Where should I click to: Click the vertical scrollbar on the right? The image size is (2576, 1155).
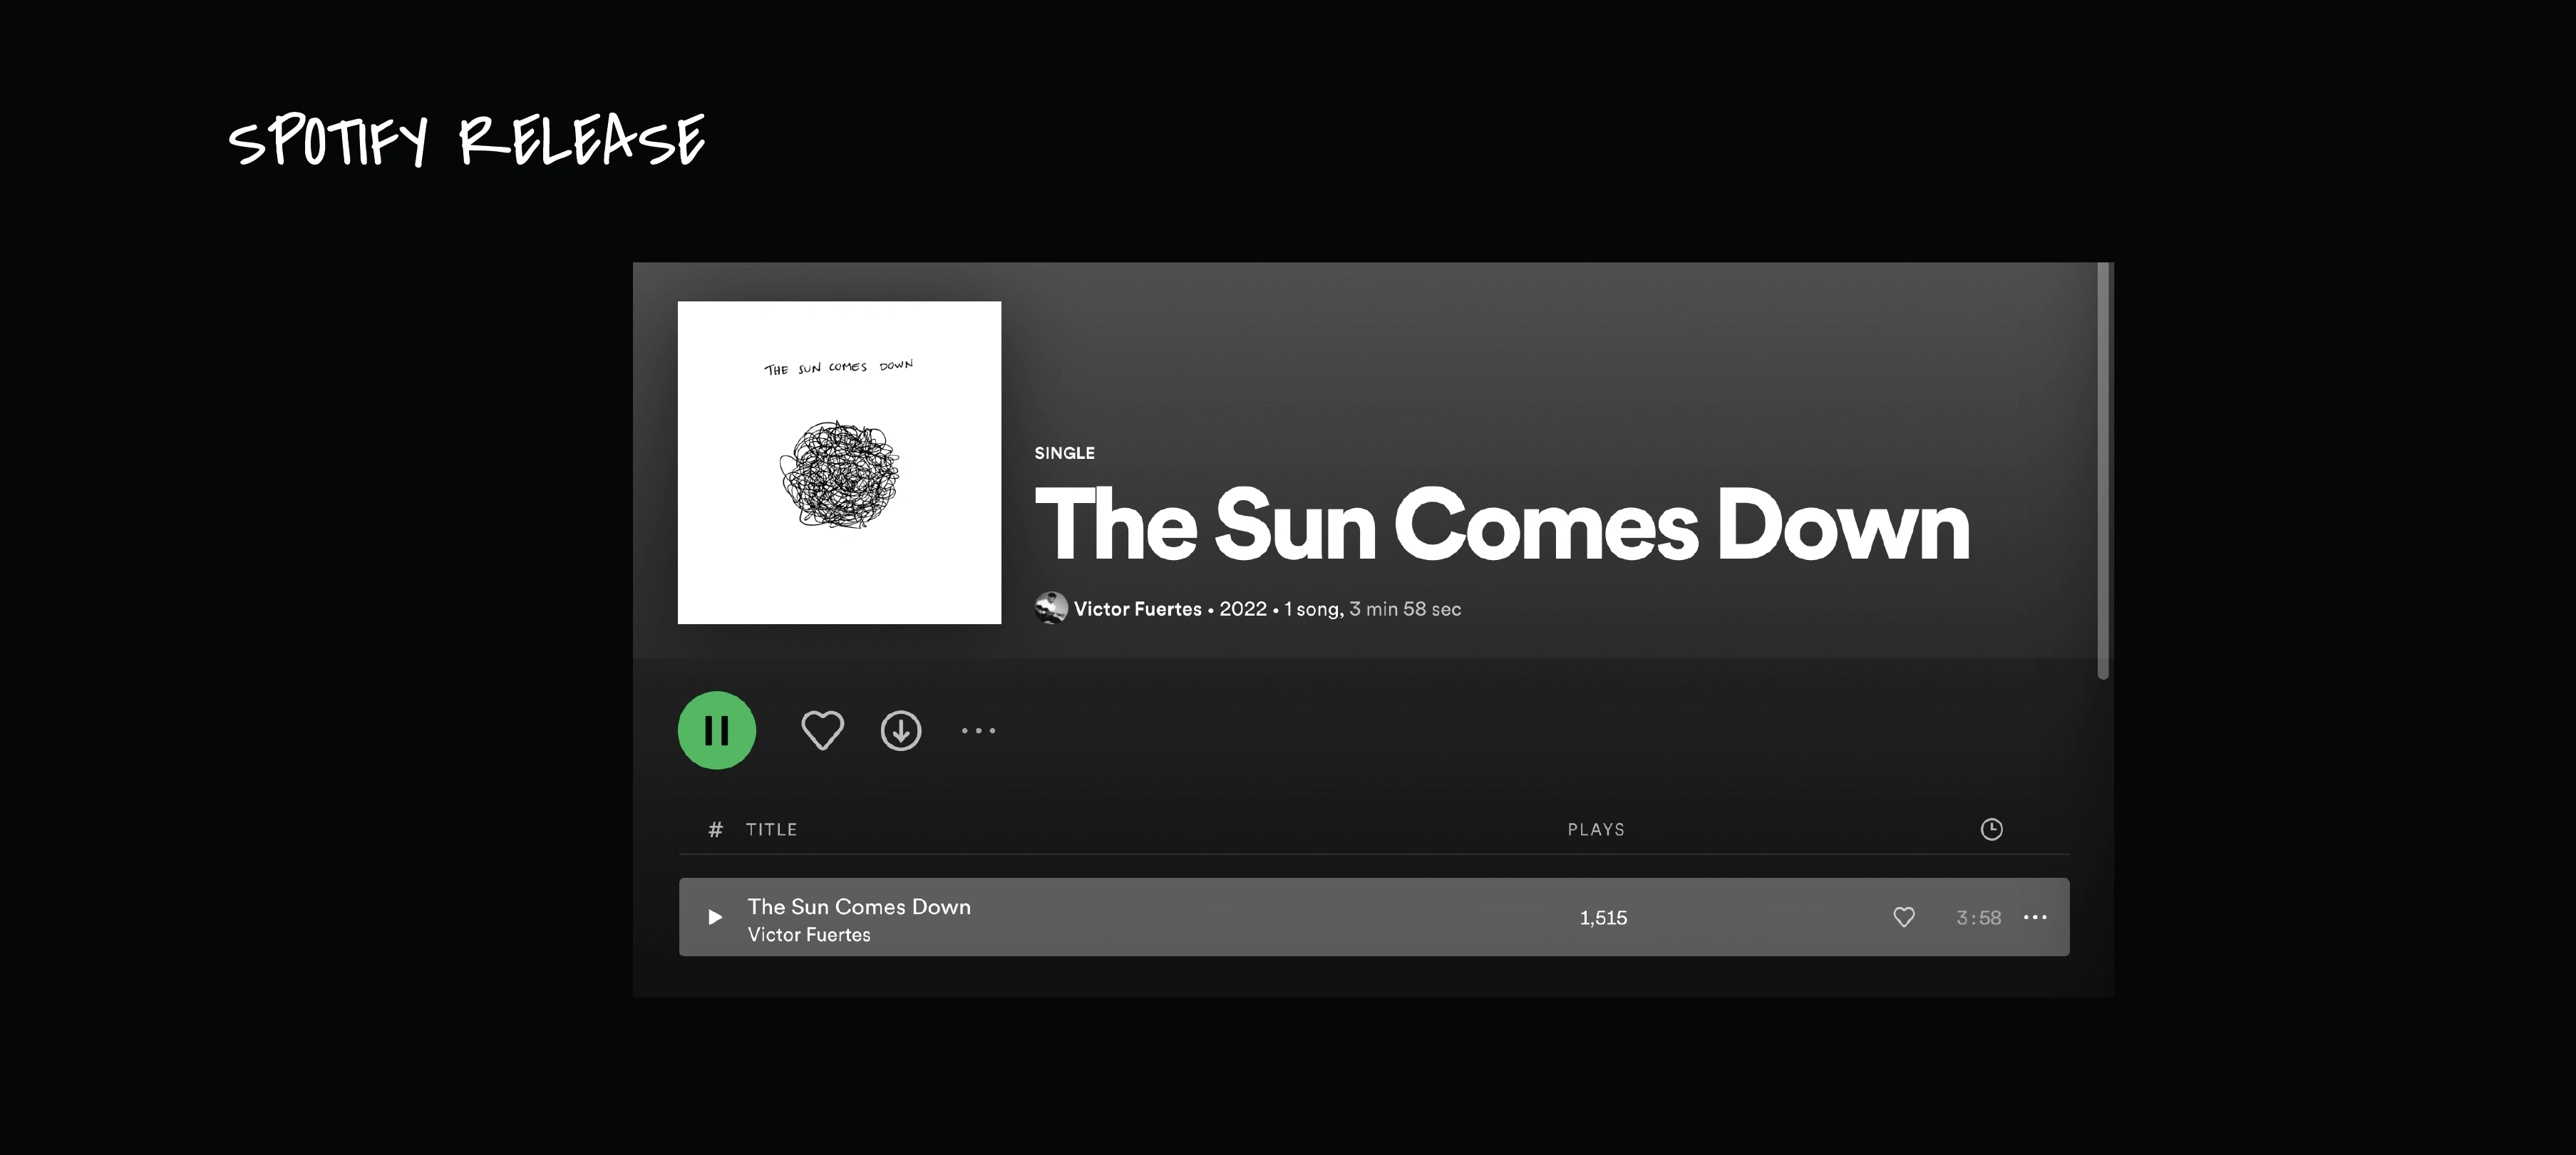point(2103,471)
